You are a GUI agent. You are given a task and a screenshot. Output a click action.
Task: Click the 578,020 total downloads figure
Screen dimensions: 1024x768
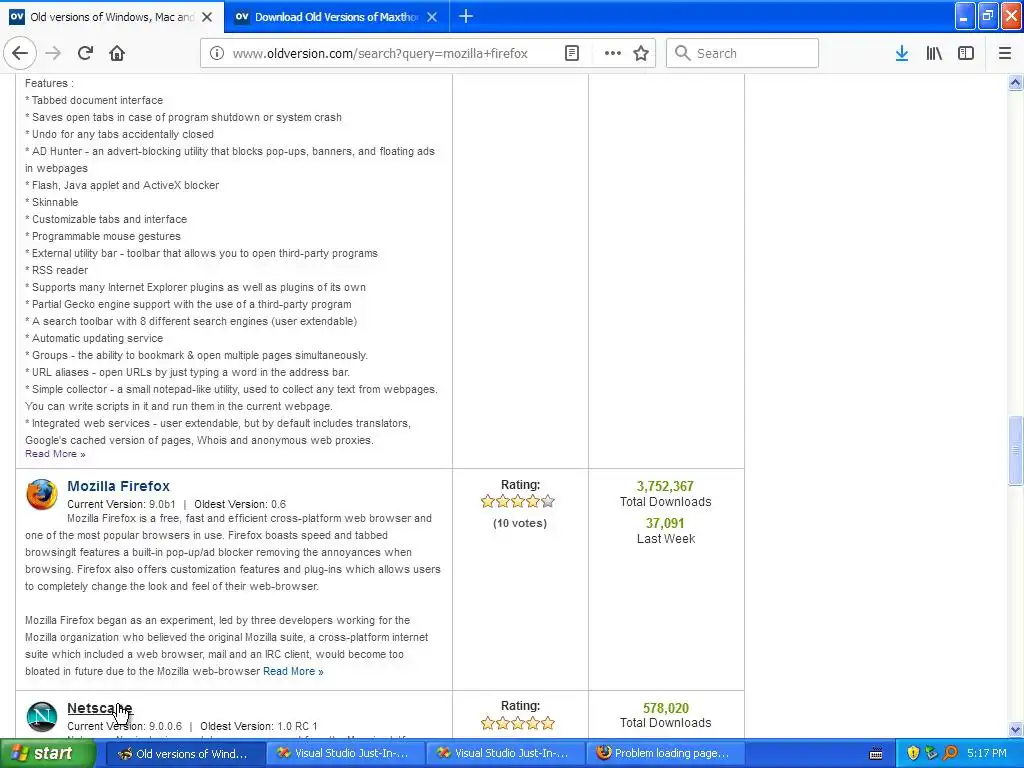pos(665,708)
